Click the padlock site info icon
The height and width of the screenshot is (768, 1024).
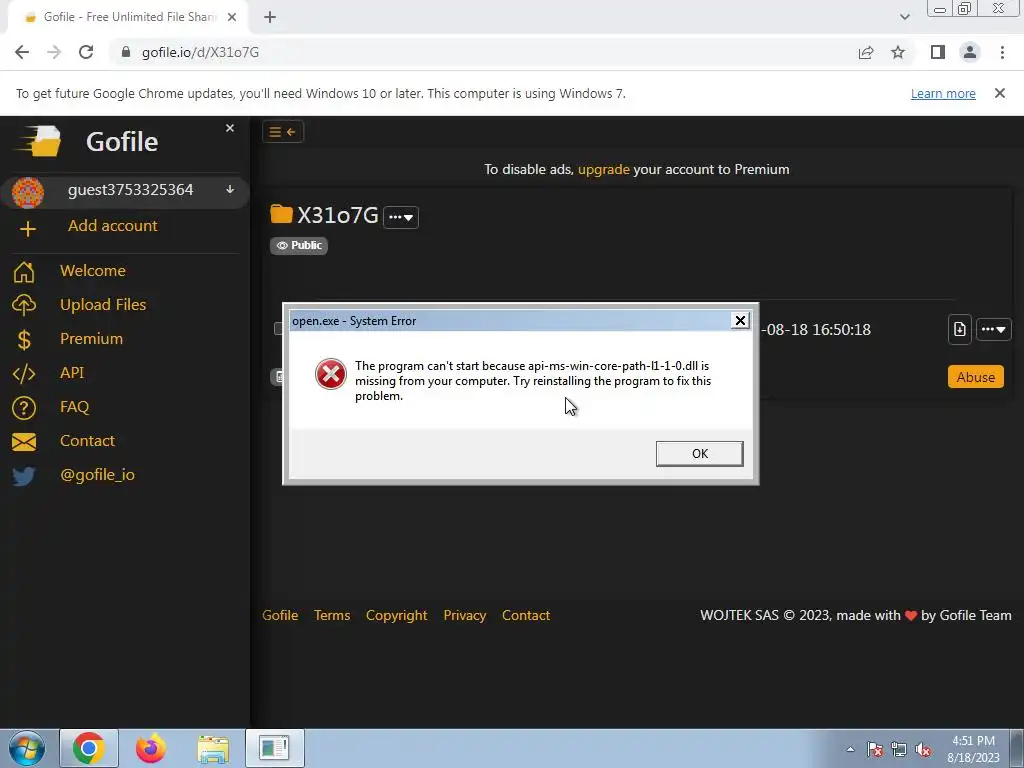[x=126, y=52]
